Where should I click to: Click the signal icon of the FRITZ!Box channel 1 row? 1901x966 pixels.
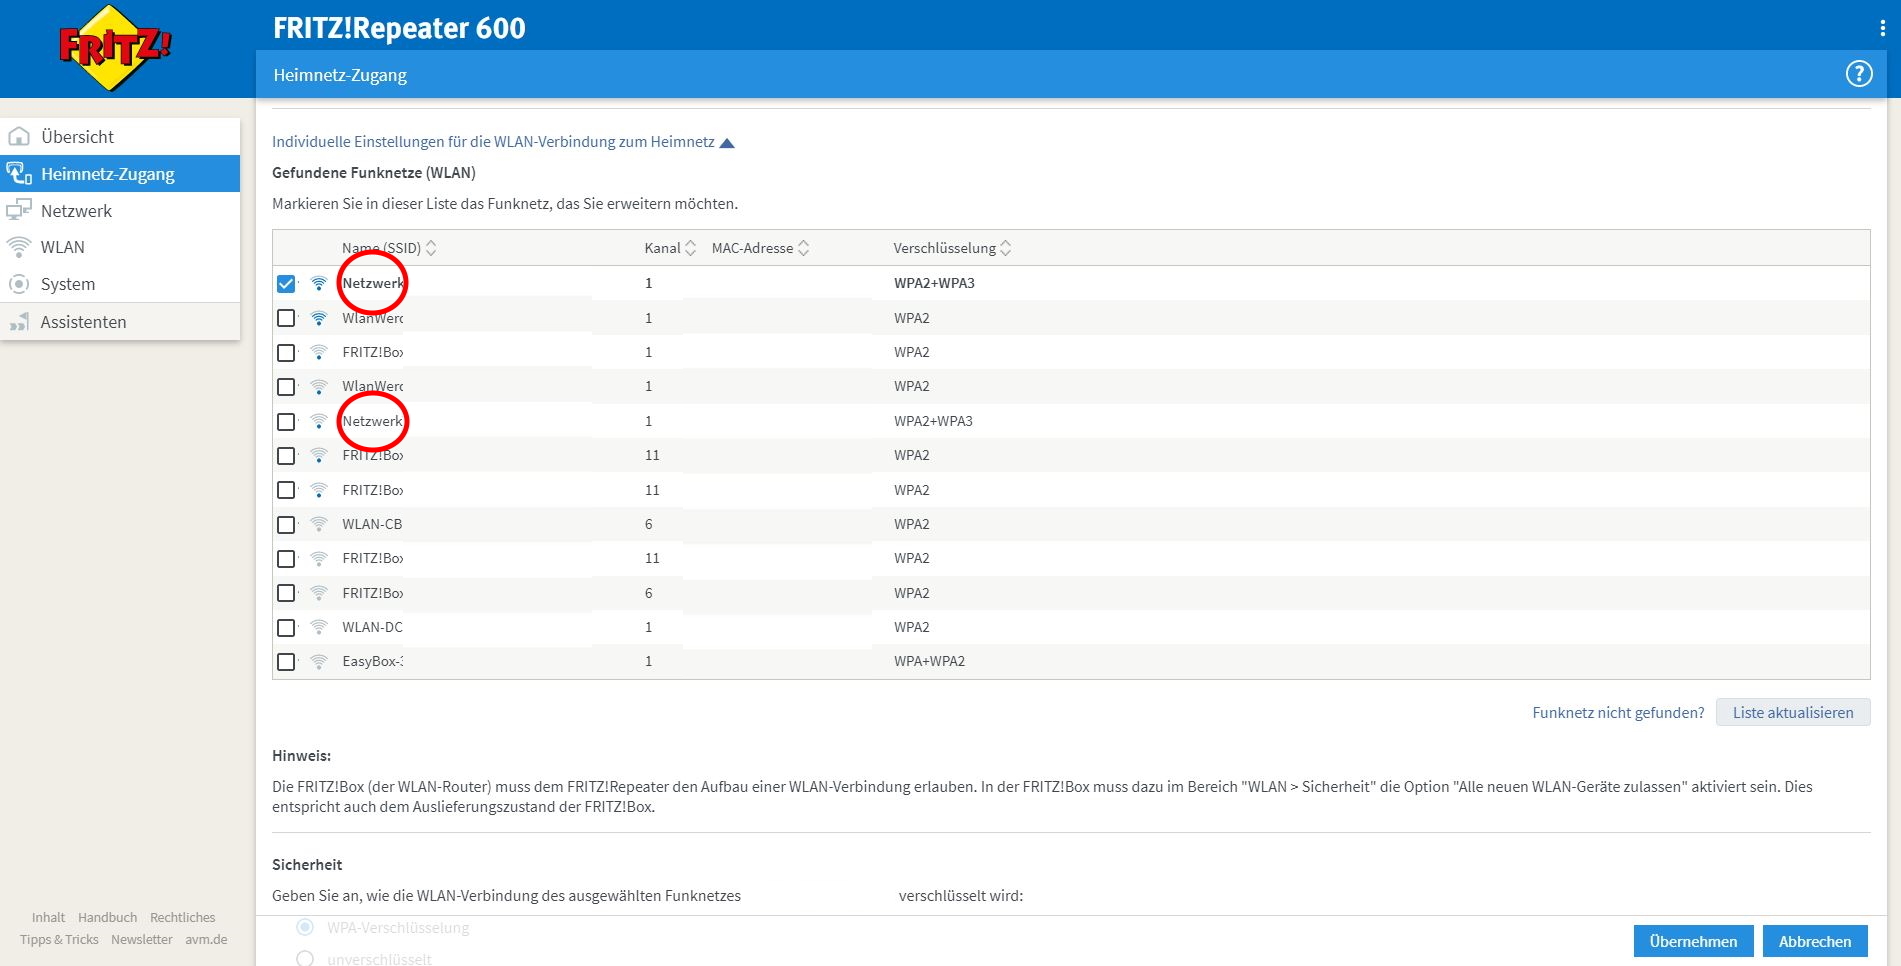click(319, 353)
